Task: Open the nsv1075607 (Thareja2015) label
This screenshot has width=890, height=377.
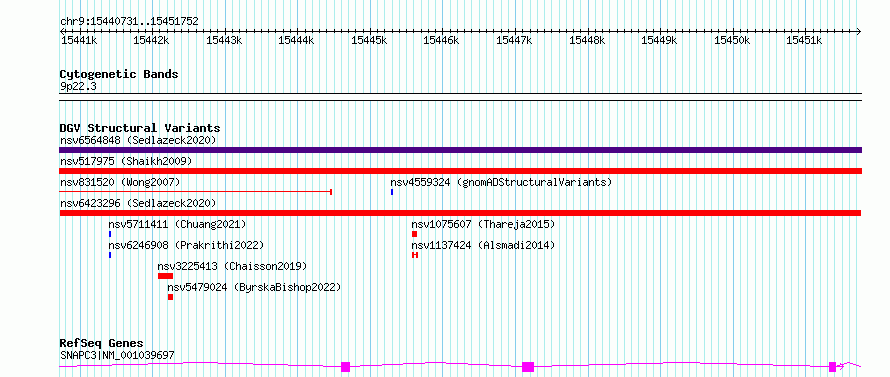Action: coord(483,224)
